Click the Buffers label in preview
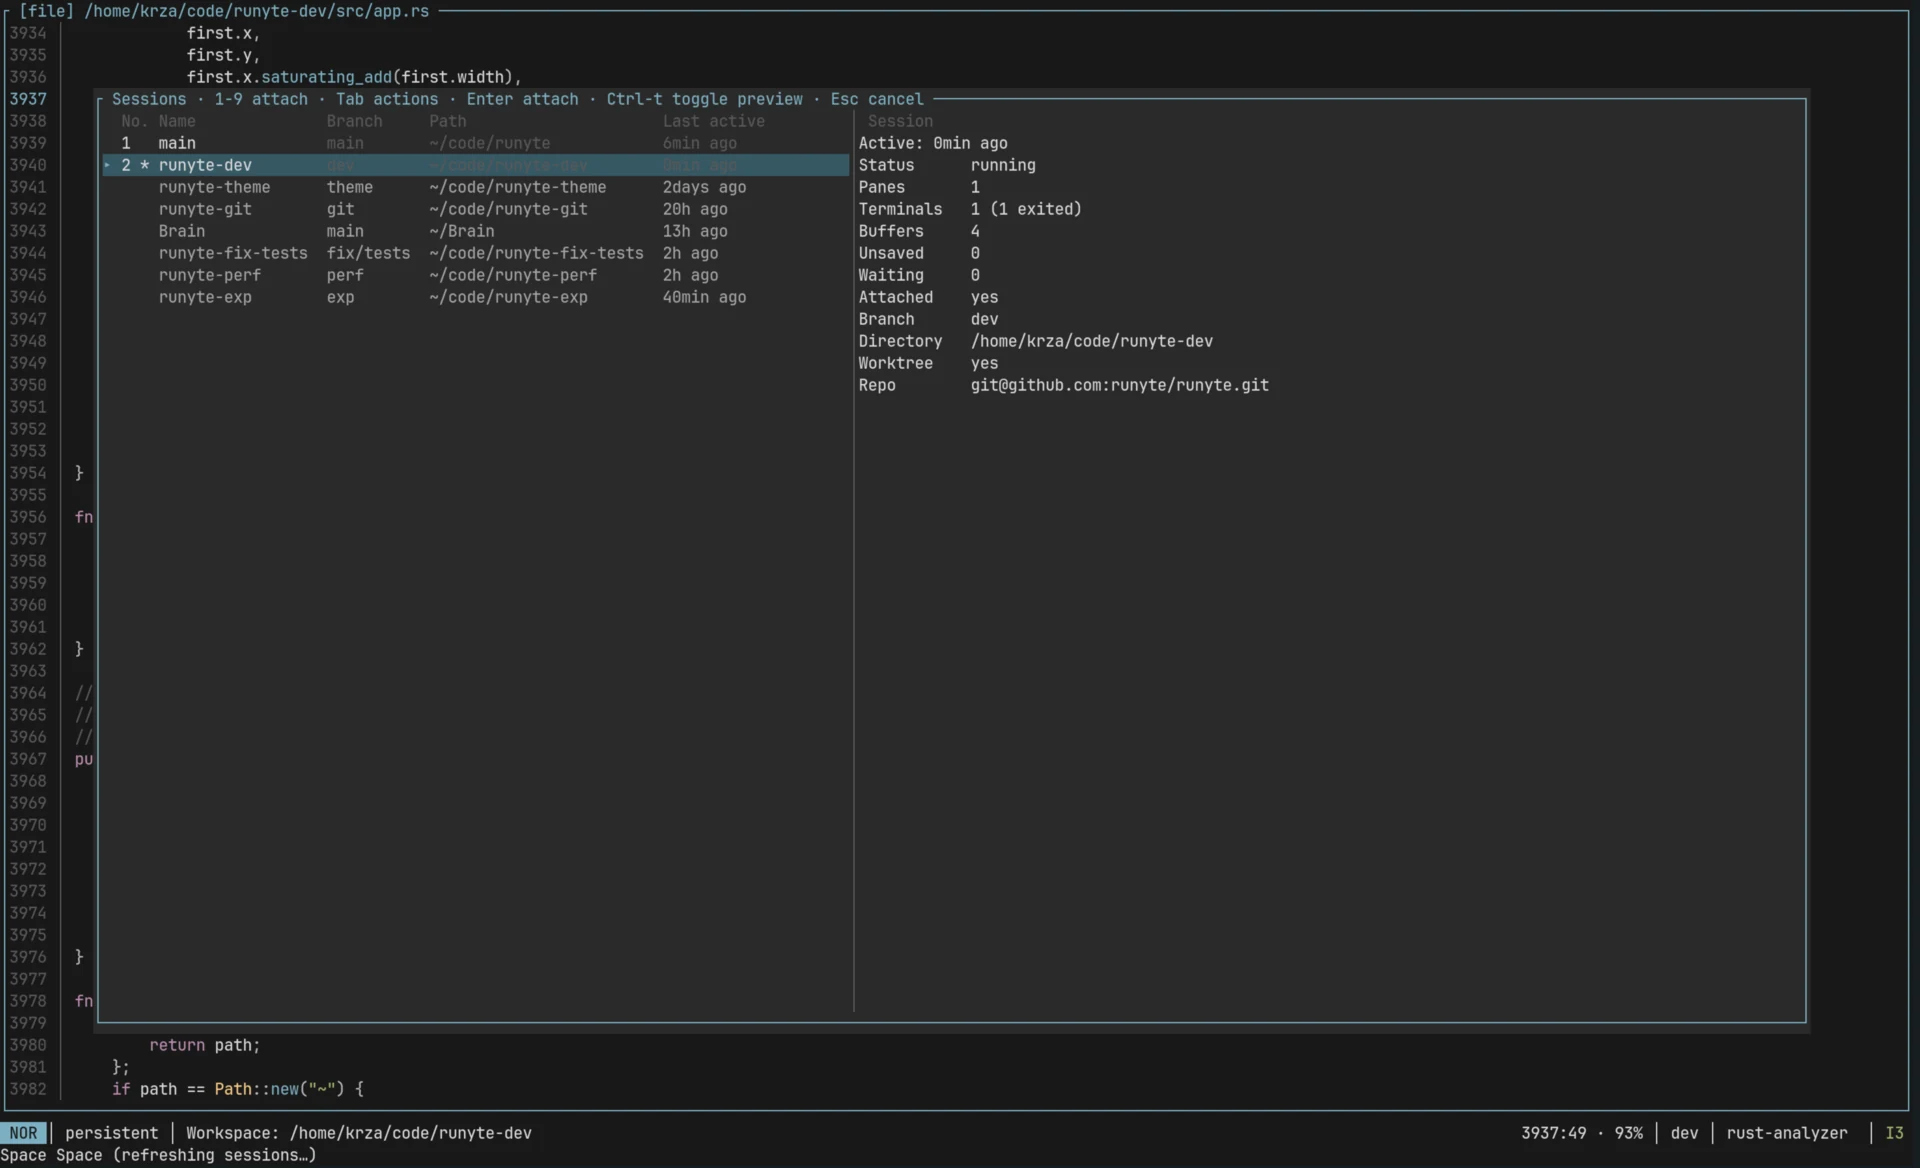 [x=890, y=231]
